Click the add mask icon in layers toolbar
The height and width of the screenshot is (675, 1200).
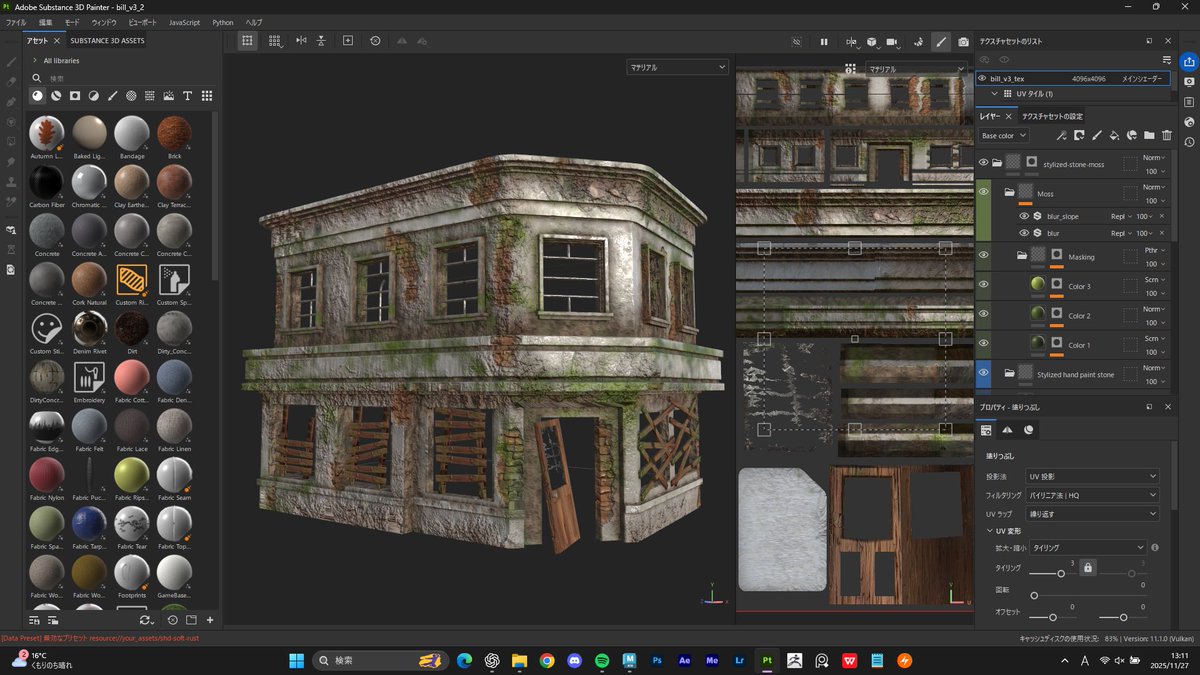[1079, 135]
